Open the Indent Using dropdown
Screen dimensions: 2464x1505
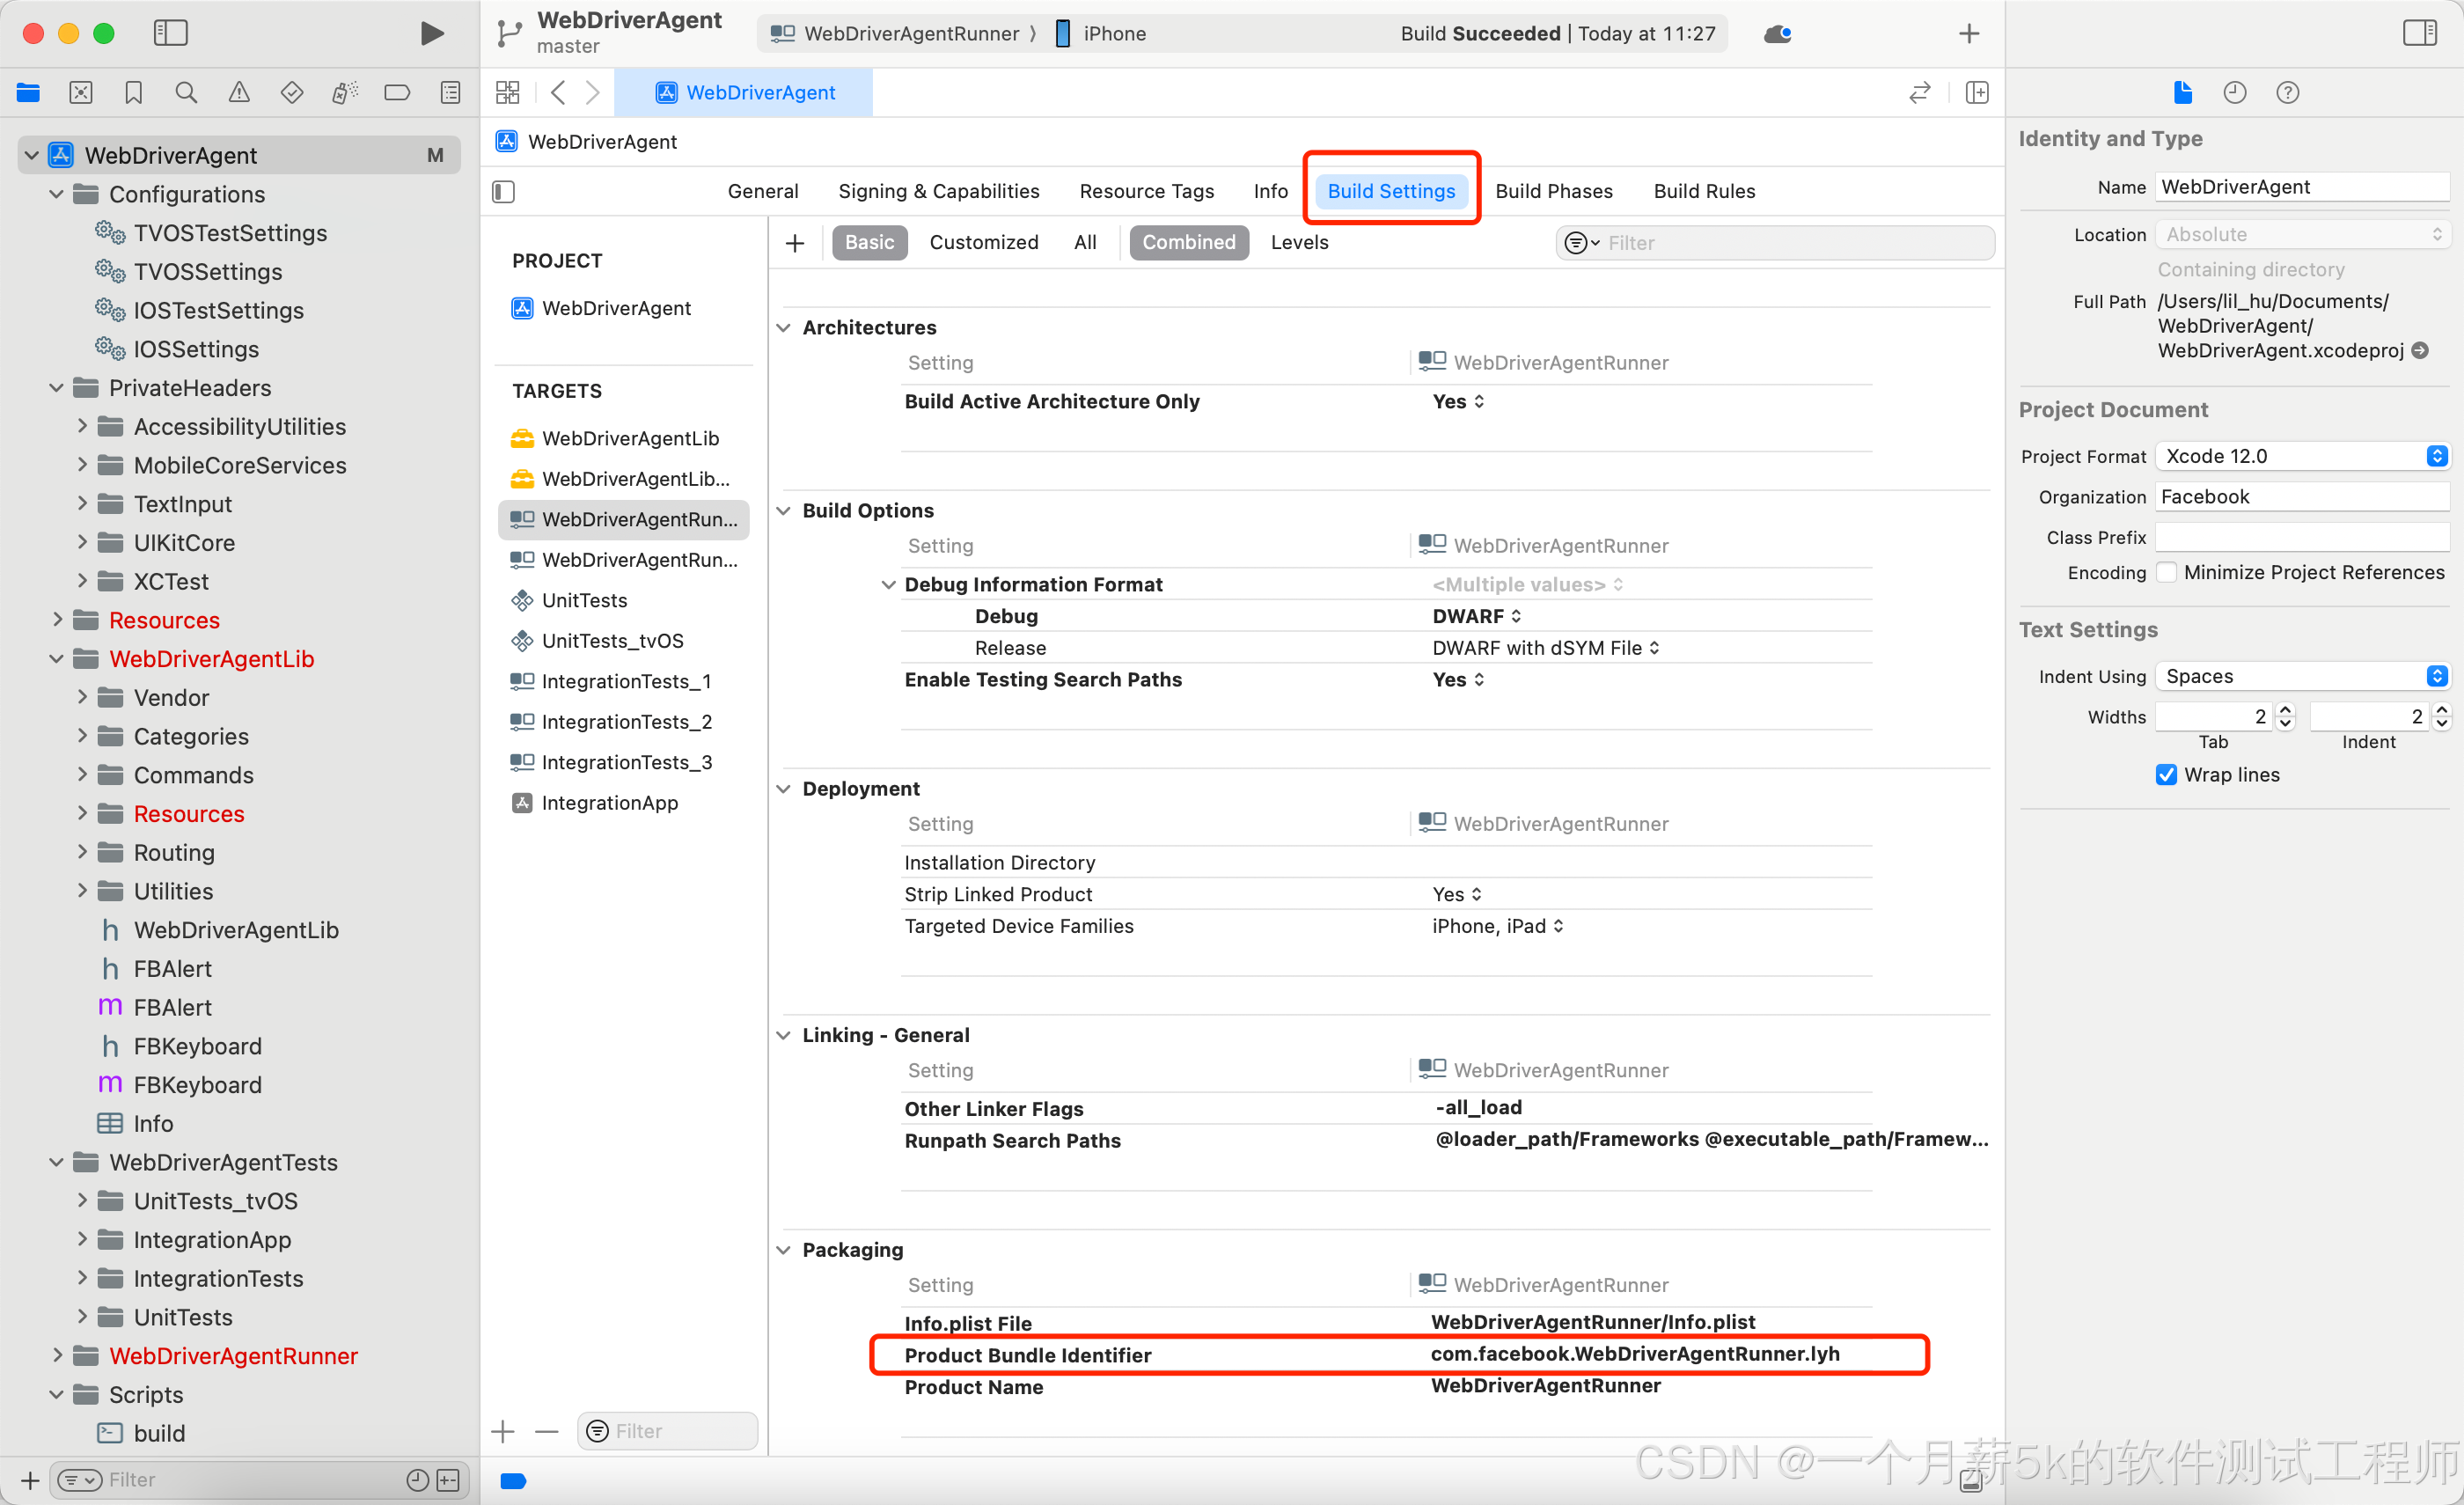coord(2301,676)
